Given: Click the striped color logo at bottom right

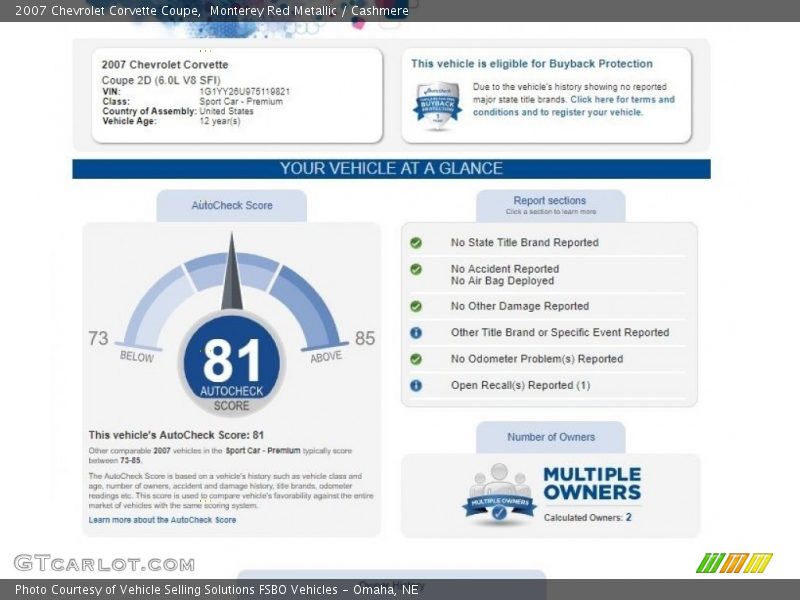Looking at the screenshot, I should [x=734, y=563].
